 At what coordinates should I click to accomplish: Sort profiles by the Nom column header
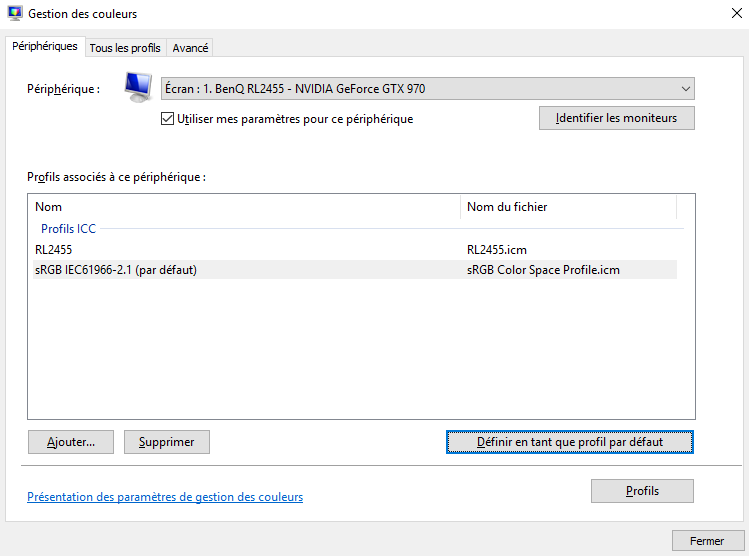[x=245, y=207]
